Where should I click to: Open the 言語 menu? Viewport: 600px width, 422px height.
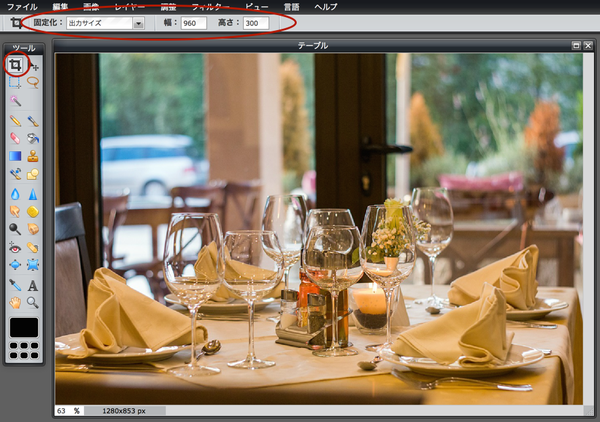[x=292, y=7]
